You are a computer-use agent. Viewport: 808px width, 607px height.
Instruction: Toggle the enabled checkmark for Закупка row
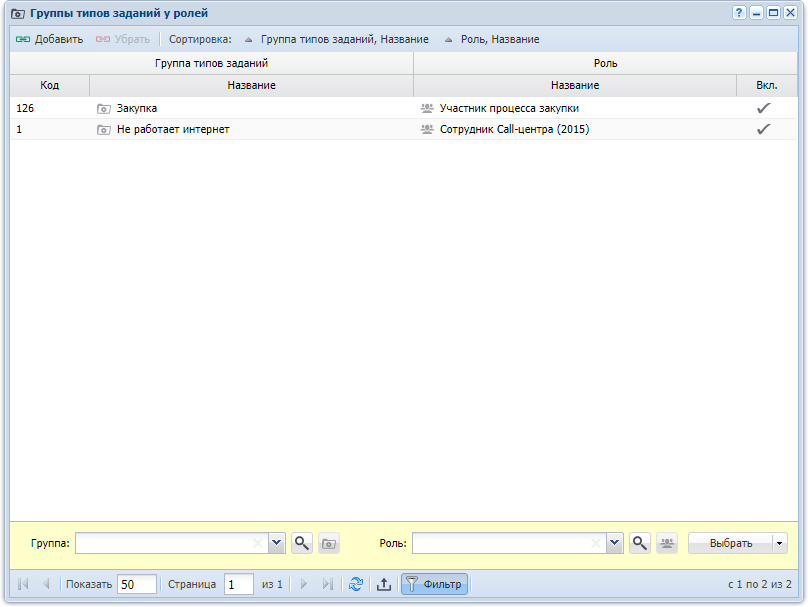pyautogui.click(x=764, y=108)
